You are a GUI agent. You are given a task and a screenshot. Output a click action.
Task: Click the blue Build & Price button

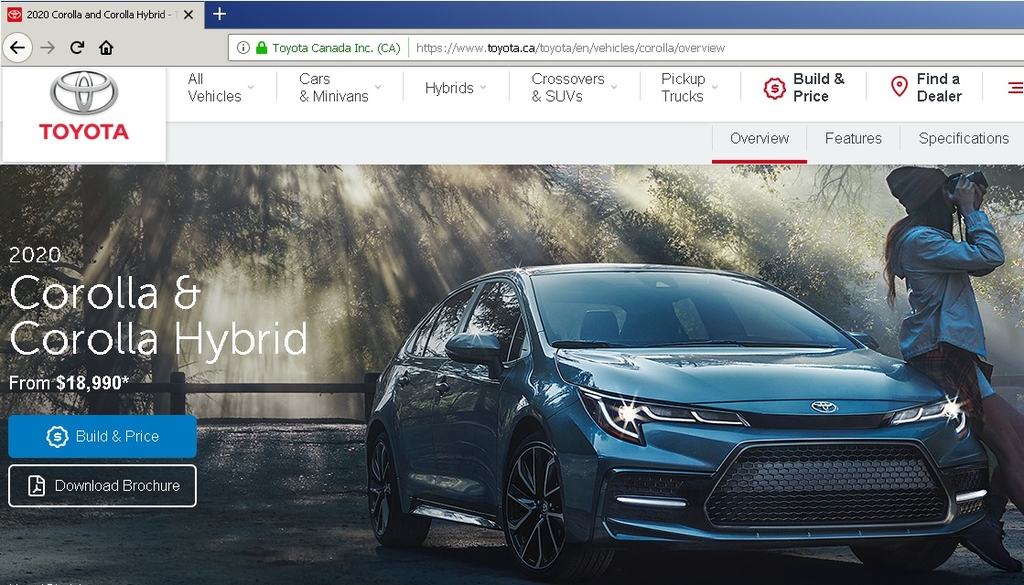pos(103,436)
